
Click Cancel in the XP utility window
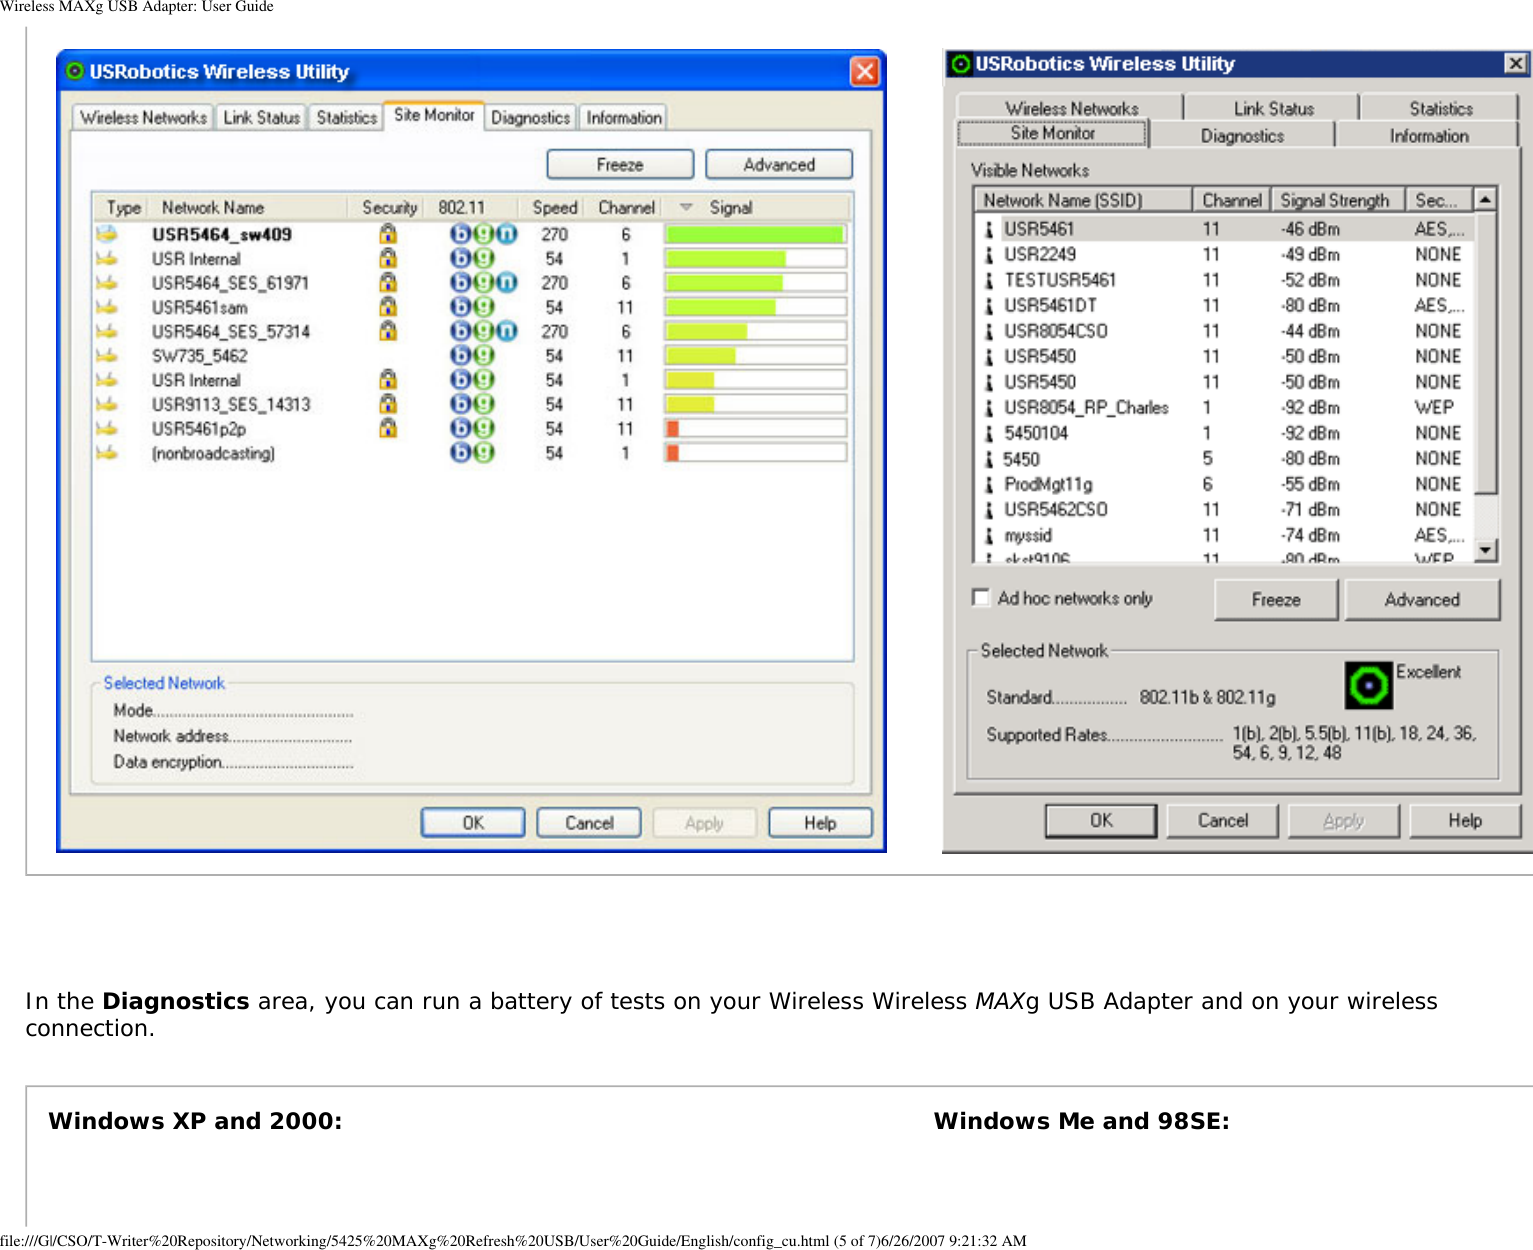click(x=589, y=823)
